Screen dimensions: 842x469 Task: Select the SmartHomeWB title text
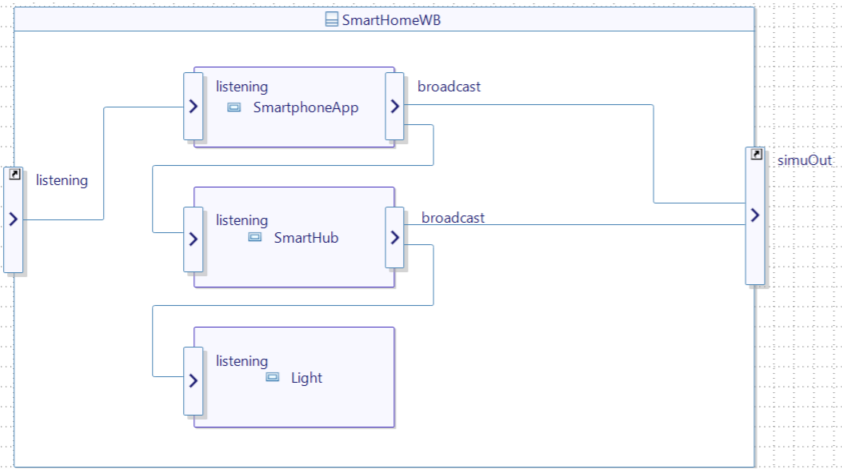[x=391, y=20]
